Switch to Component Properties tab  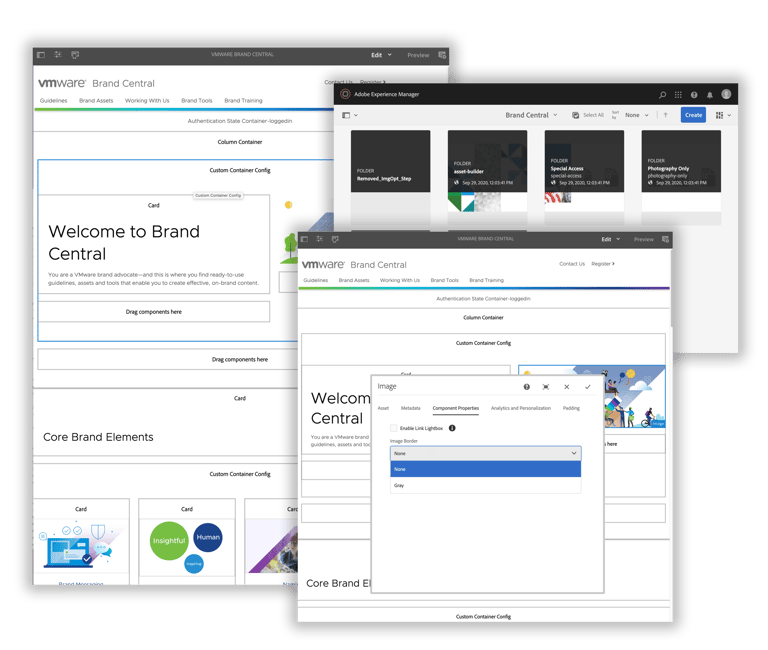(456, 408)
